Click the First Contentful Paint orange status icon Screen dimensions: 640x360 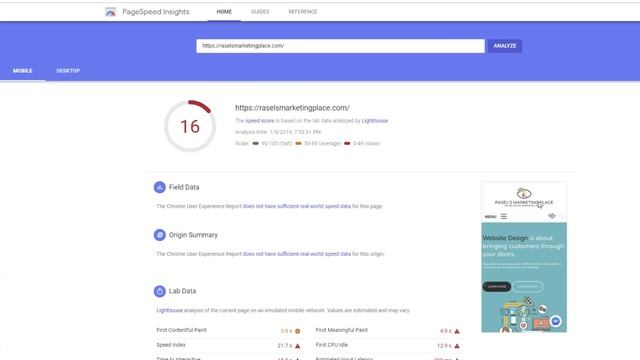(x=298, y=331)
